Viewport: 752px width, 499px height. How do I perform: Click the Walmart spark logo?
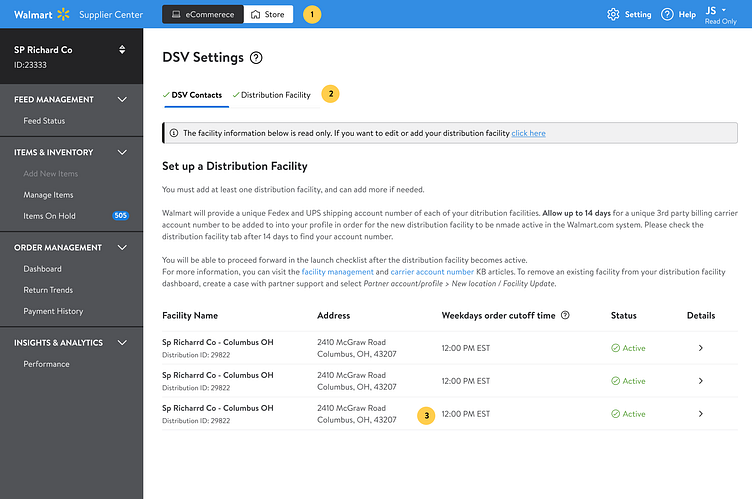click(63, 14)
